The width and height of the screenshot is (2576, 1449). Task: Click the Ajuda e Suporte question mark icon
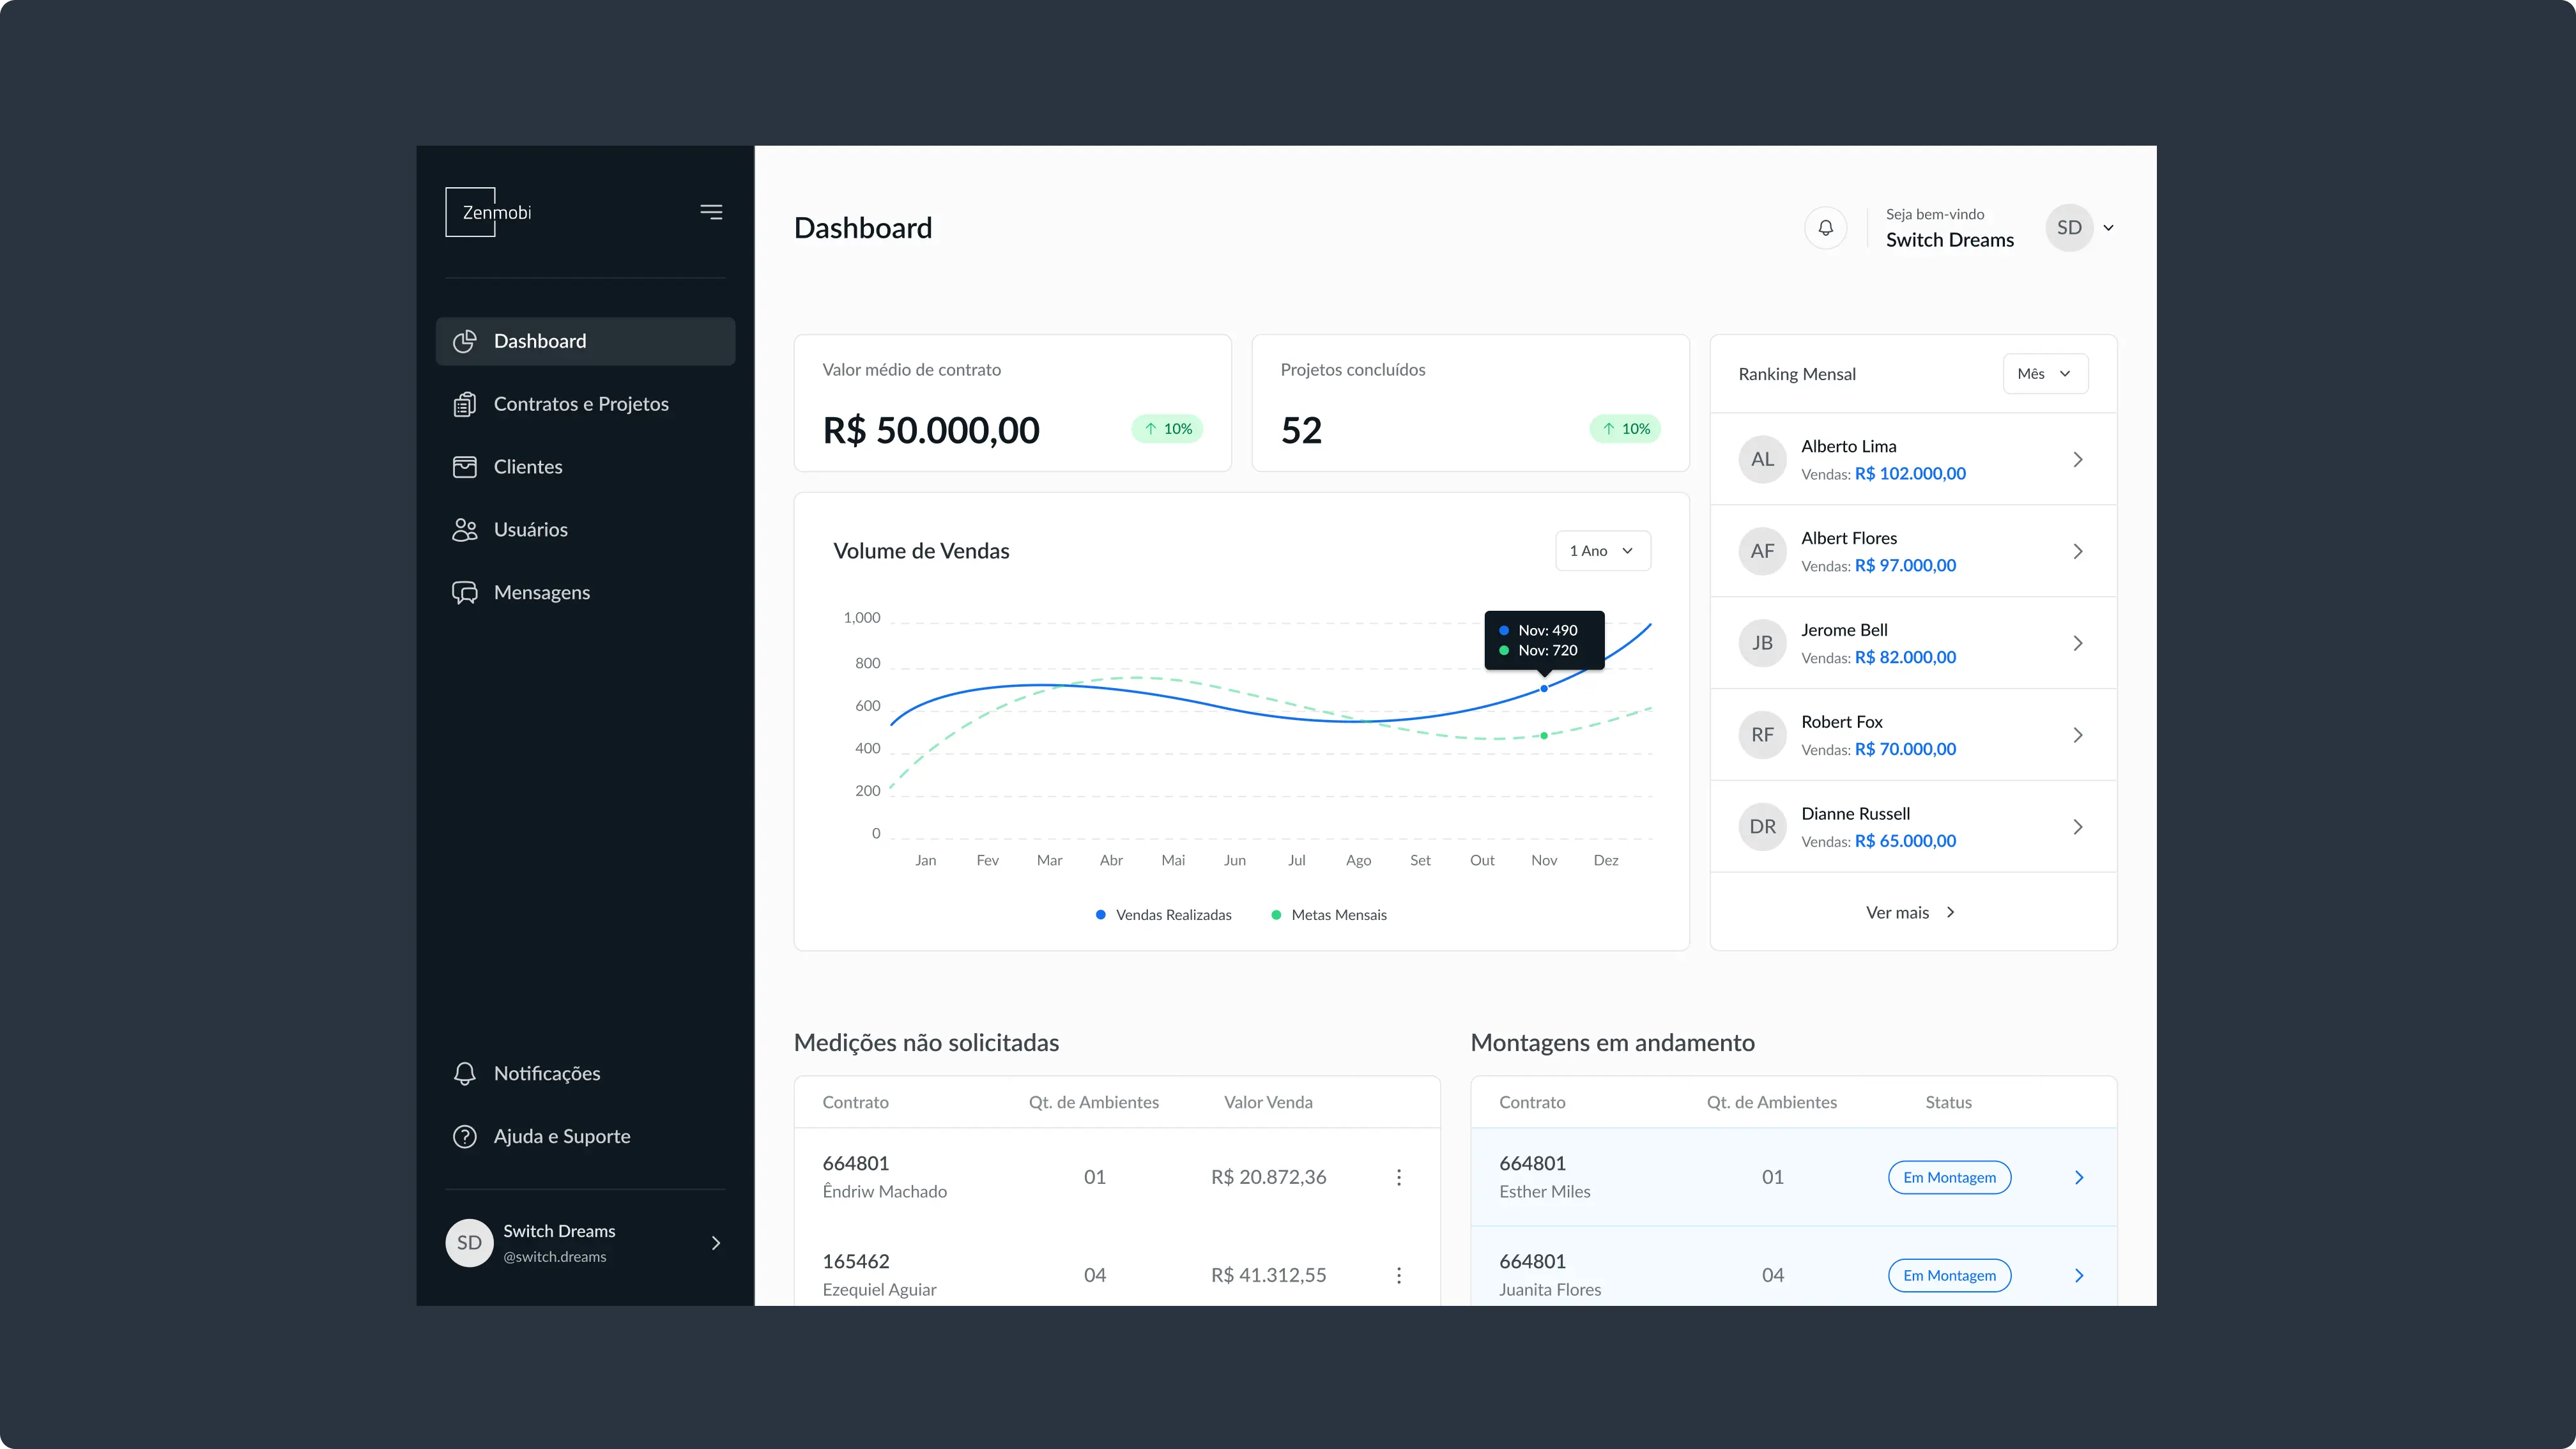464,1136
